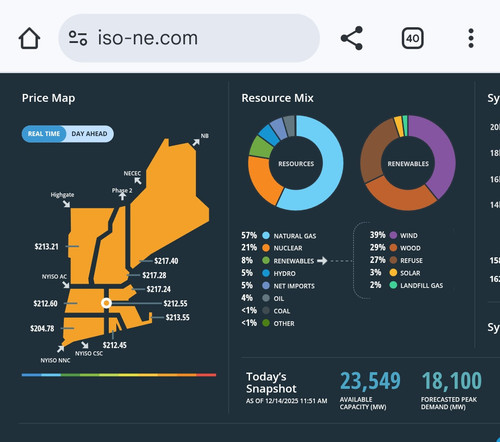Screen dimensions: 500x442
Task: Click the Renewables donut chart center
Action: pyautogui.click(x=408, y=164)
